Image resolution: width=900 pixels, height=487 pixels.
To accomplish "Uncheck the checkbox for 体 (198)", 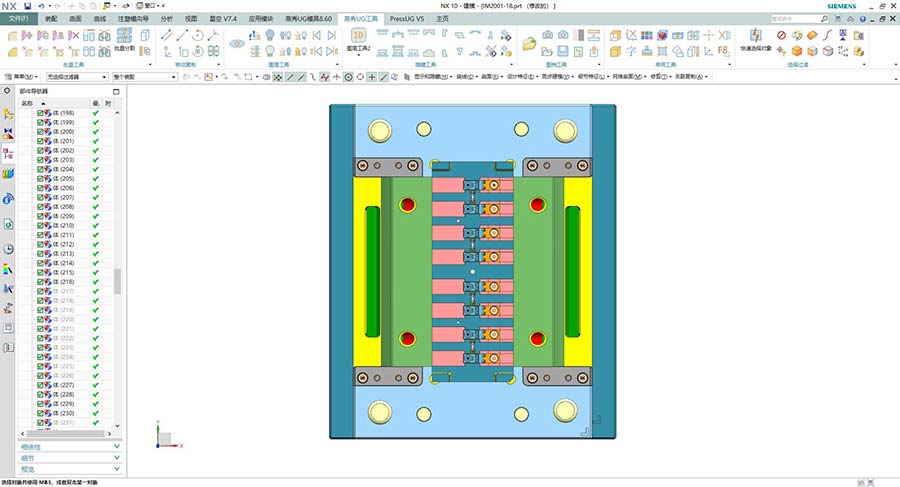I will point(40,113).
